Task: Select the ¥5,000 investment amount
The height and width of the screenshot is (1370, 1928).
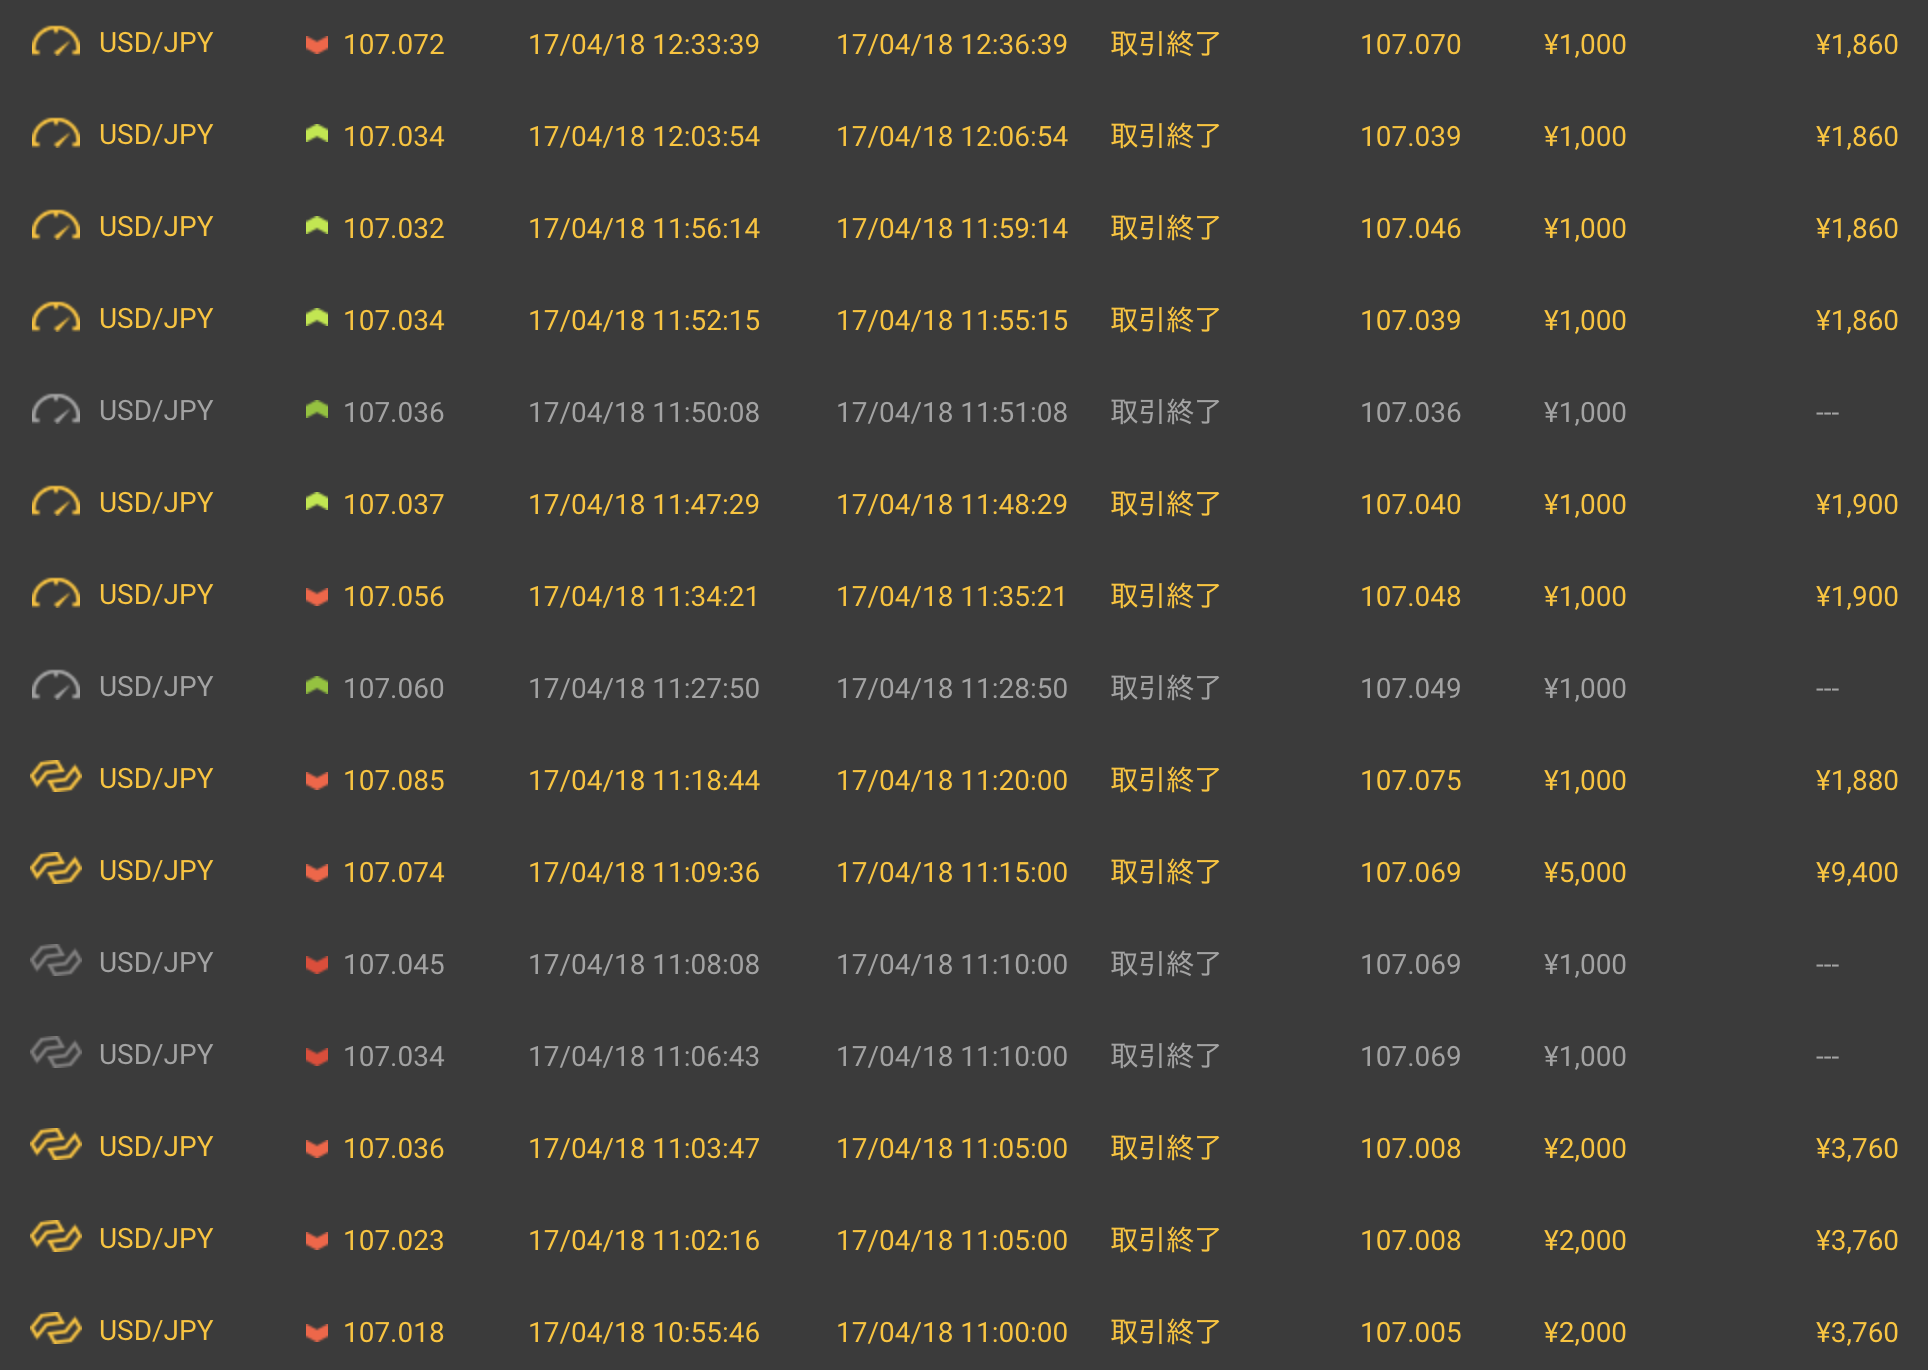Action: point(1584,872)
